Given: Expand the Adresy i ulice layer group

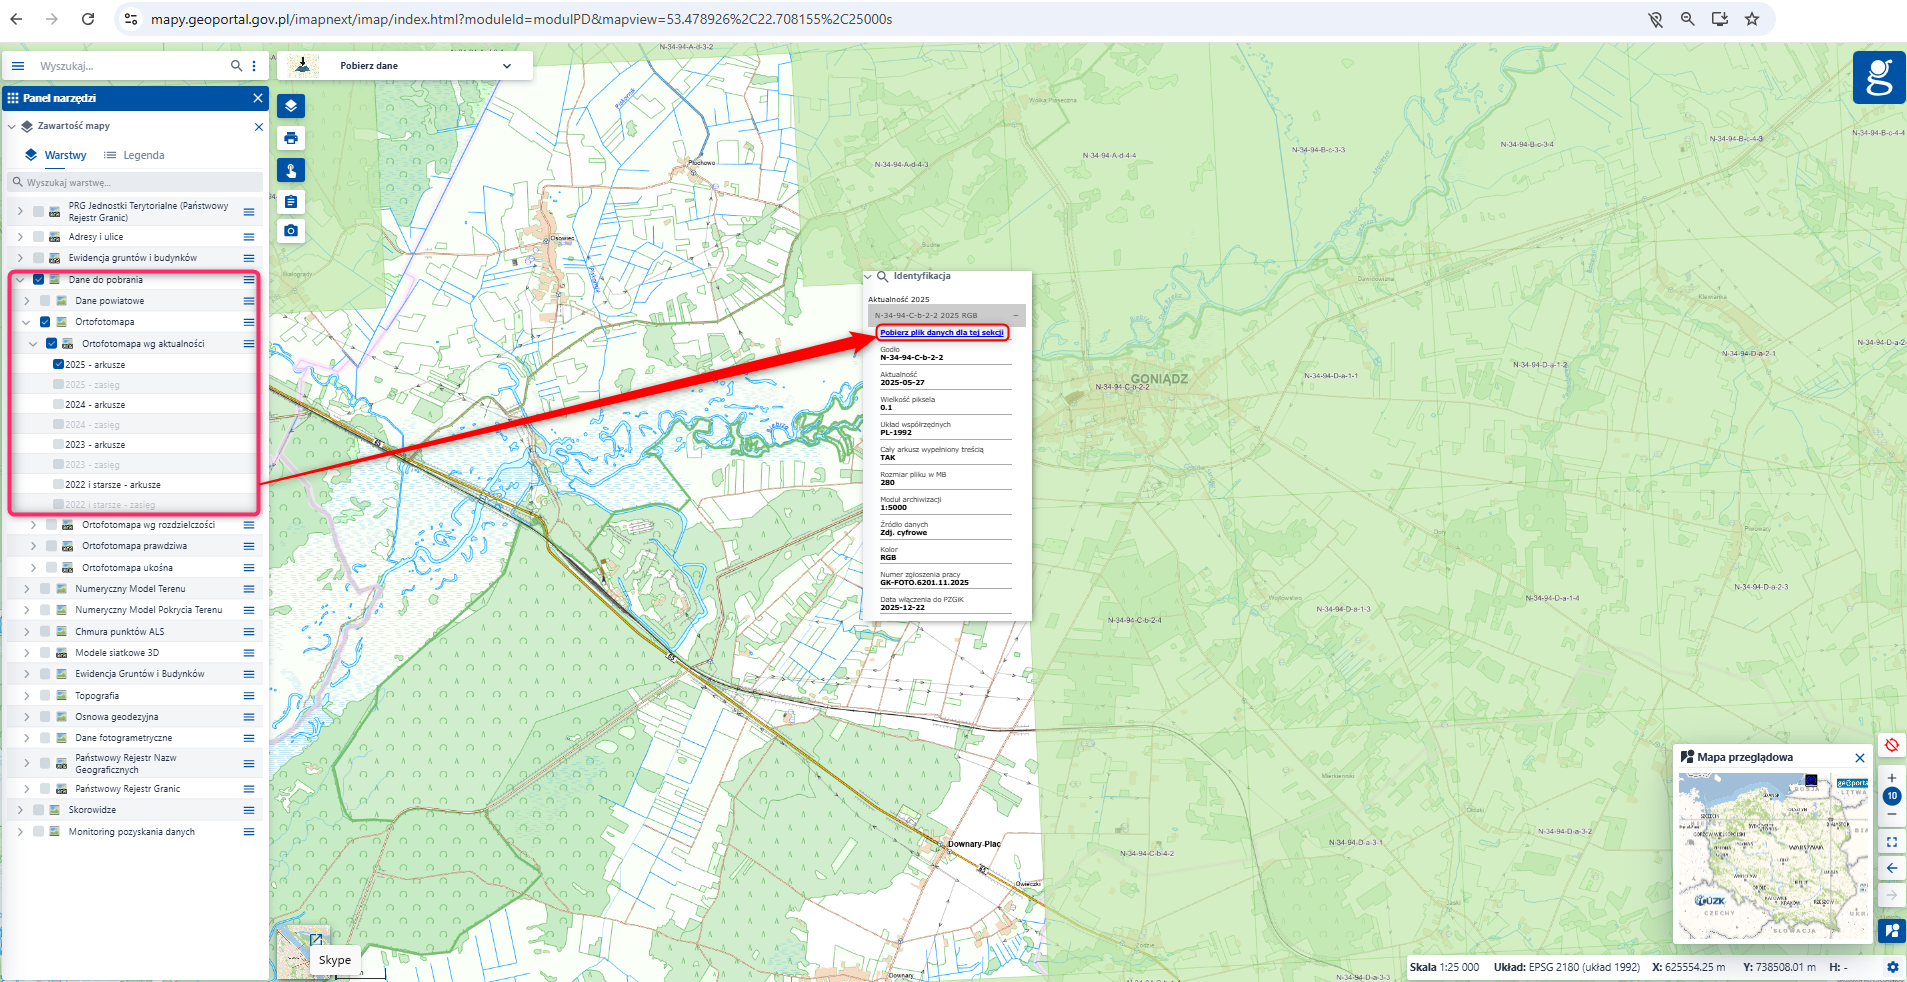Looking at the screenshot, I should tap(20, 237).
